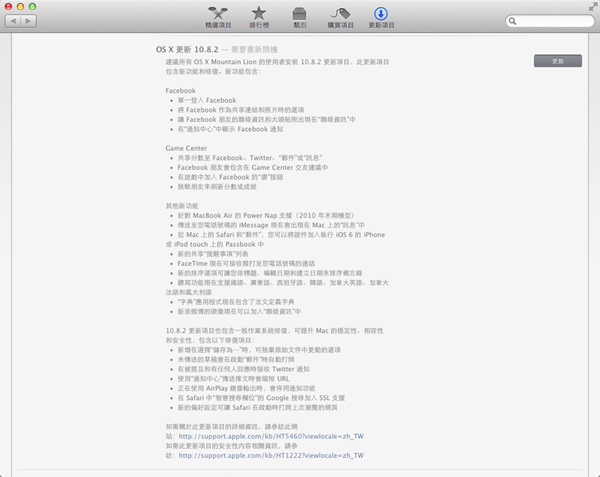Click the line mentioning Power Nap 支援

[266, 215]
